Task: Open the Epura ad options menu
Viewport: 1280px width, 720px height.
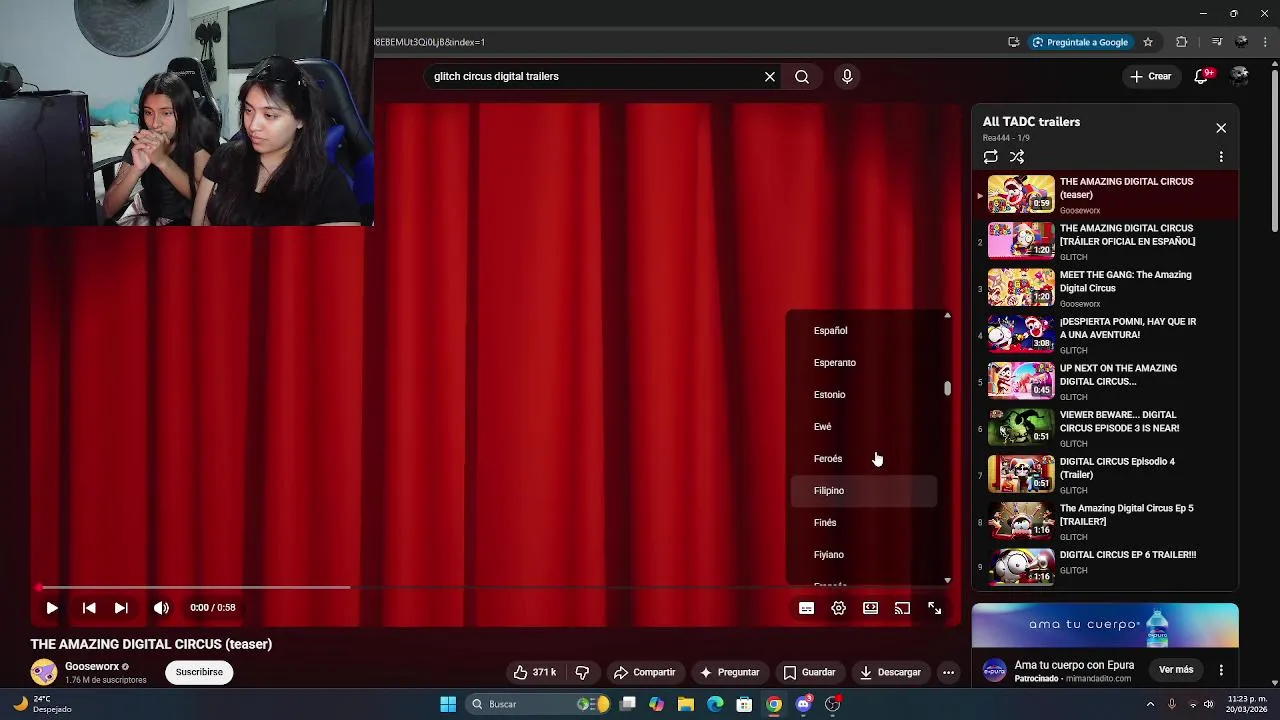Action: [1221, 670]
